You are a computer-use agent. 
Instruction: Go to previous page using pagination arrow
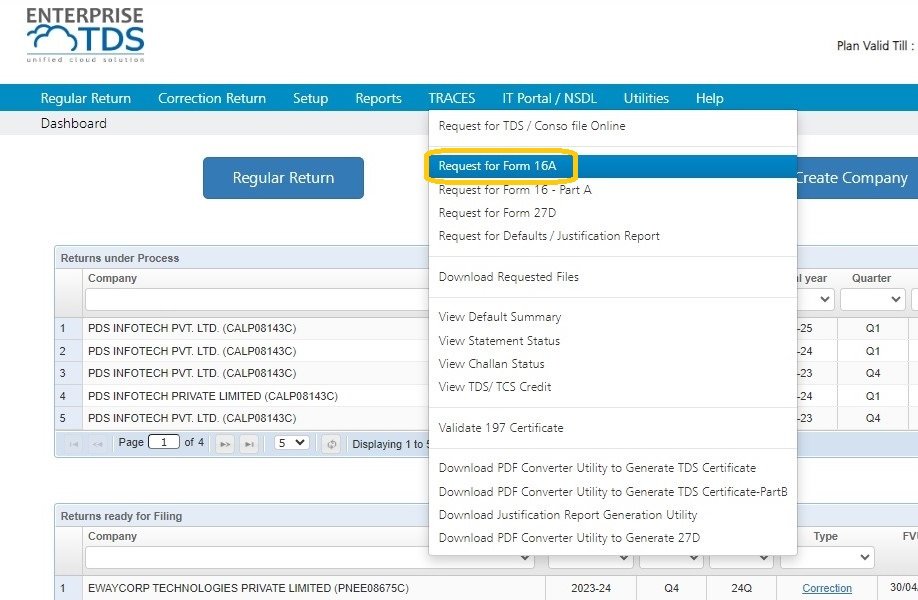click(x=97, y=443)
